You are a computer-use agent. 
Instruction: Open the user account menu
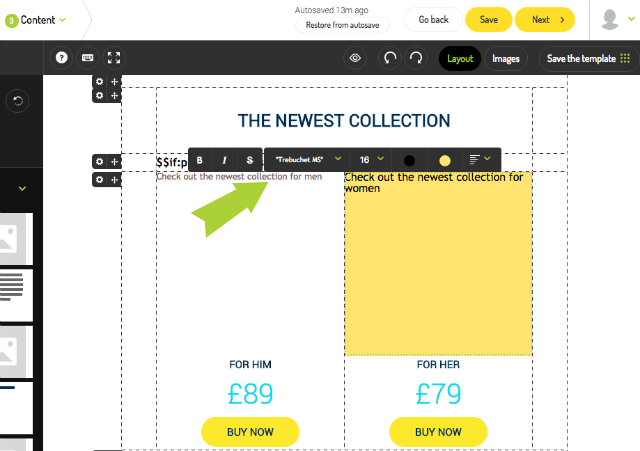point(631,19)
